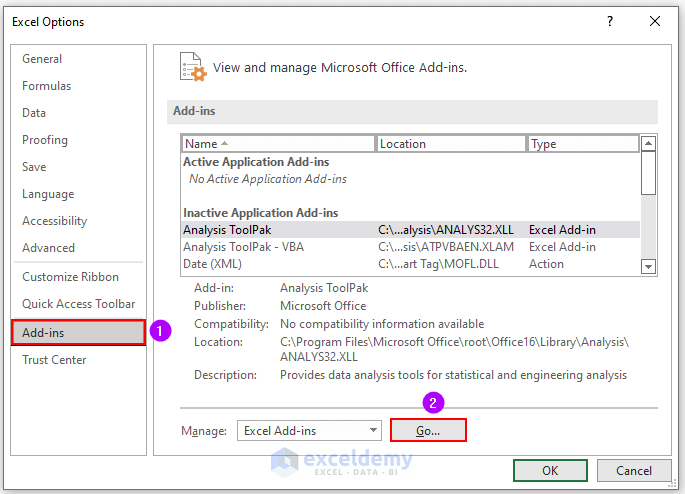The width and height of the screenshot is (685, 494).
Task: Click the add-ins list scroll up arrow
Action: click(x=648, y=143)
